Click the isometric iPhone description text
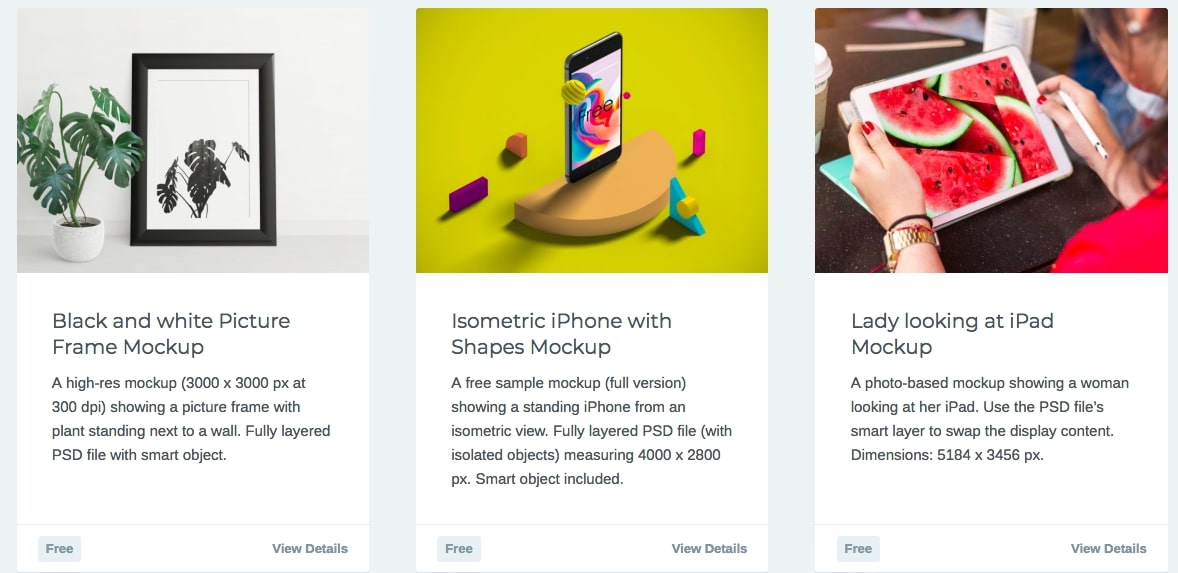Viewport: 1178px width, 573px height. [x=591, y=430]
